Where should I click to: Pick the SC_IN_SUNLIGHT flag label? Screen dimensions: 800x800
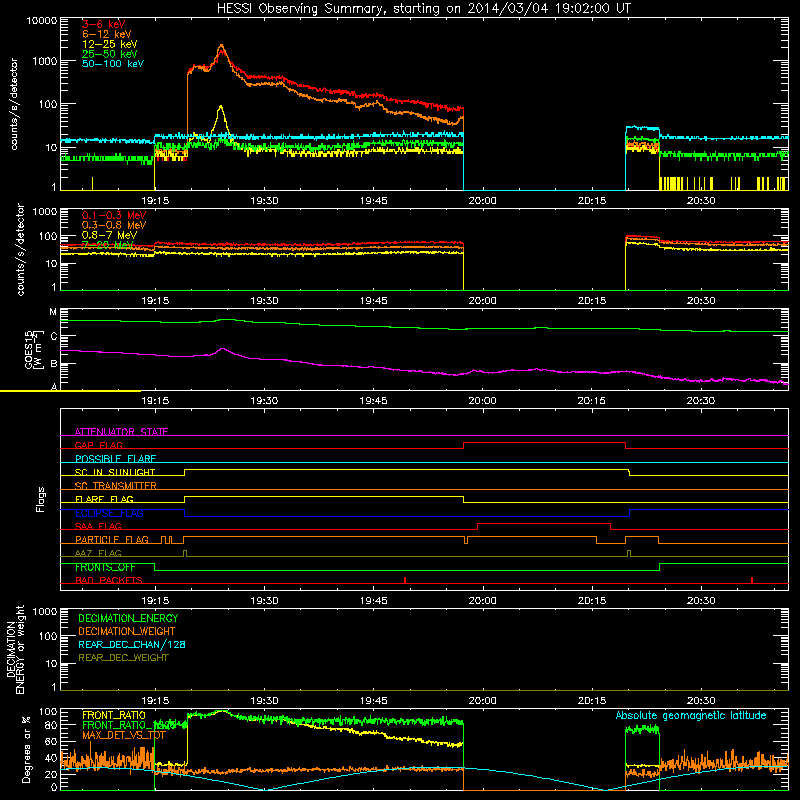click(115, 472)
